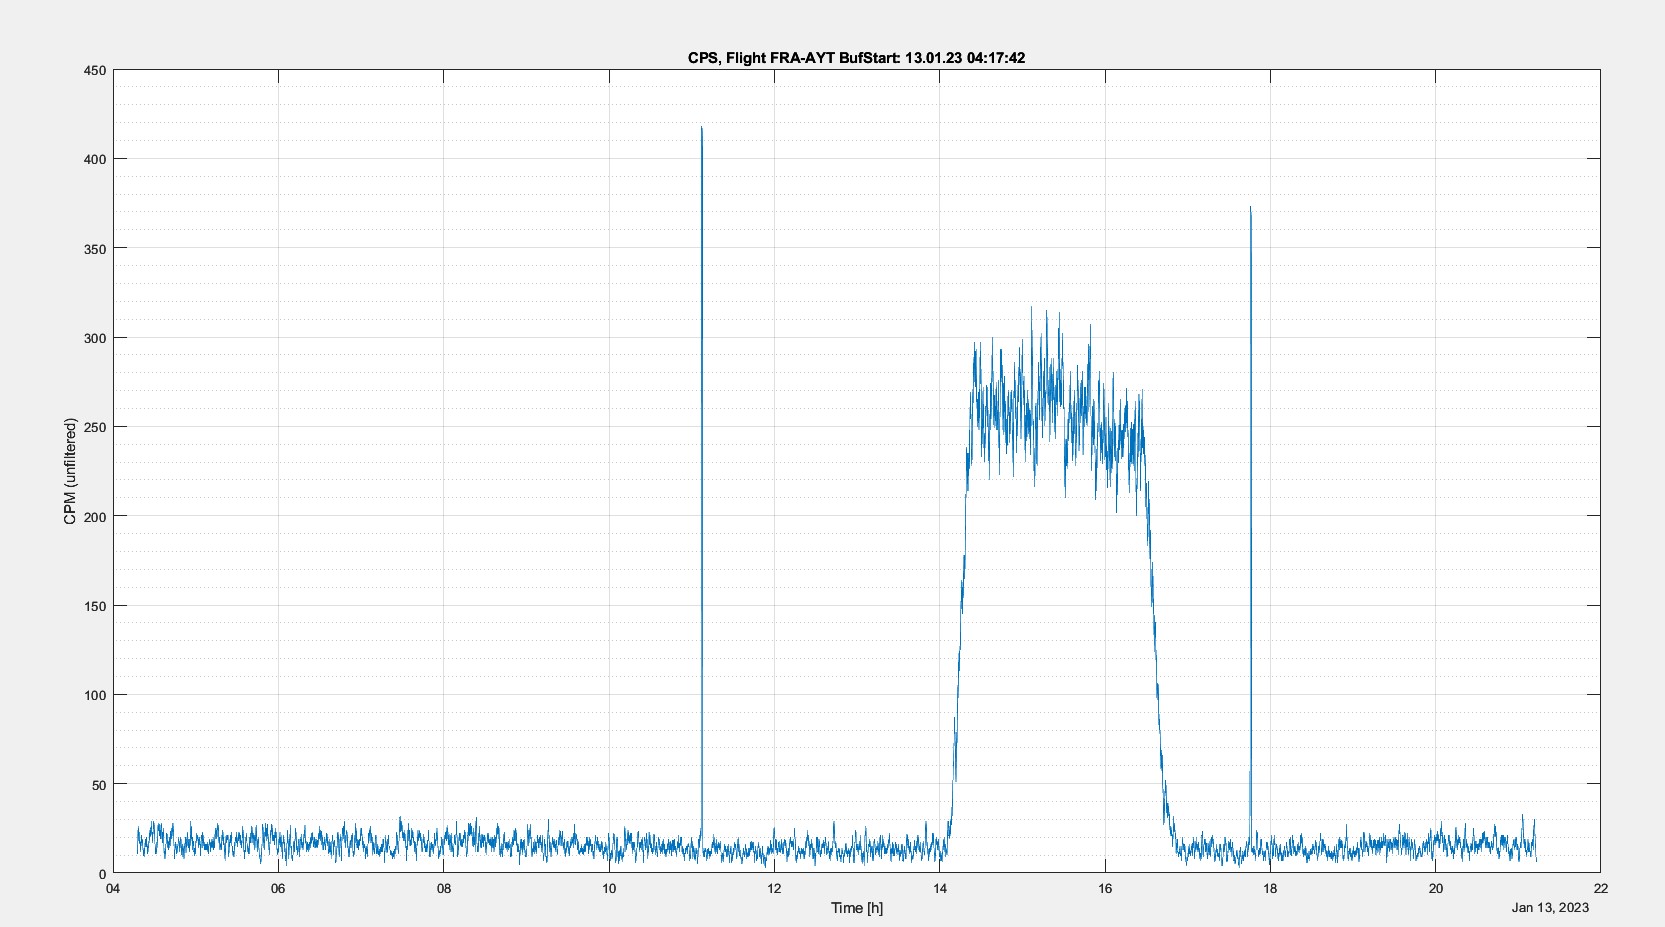This screenshot has height=927, width=1665.
Task: Click x-axis tick label 04
Action: tap(113, 889)
